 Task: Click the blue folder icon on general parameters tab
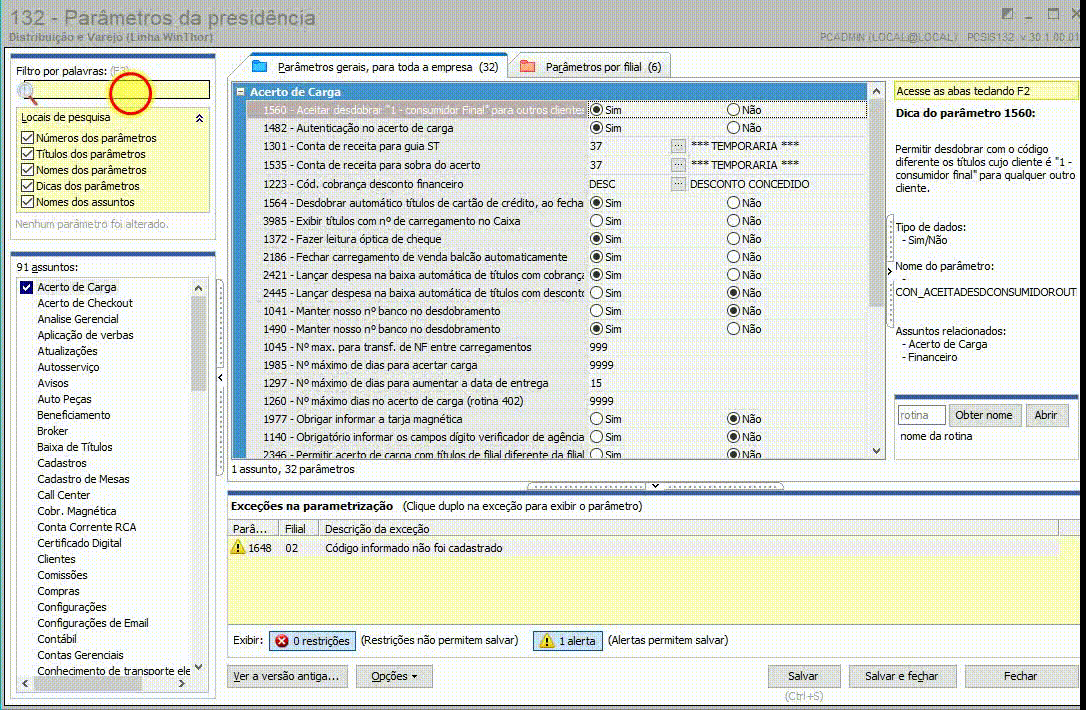(260, 66)
